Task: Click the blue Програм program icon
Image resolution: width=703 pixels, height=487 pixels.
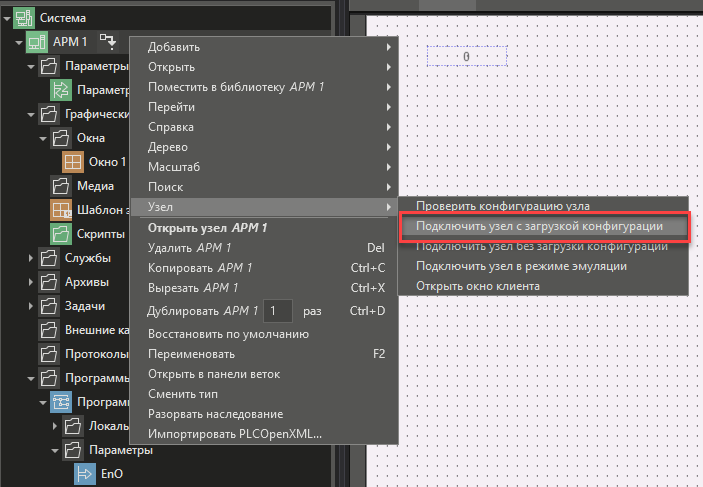Action: 61,402
